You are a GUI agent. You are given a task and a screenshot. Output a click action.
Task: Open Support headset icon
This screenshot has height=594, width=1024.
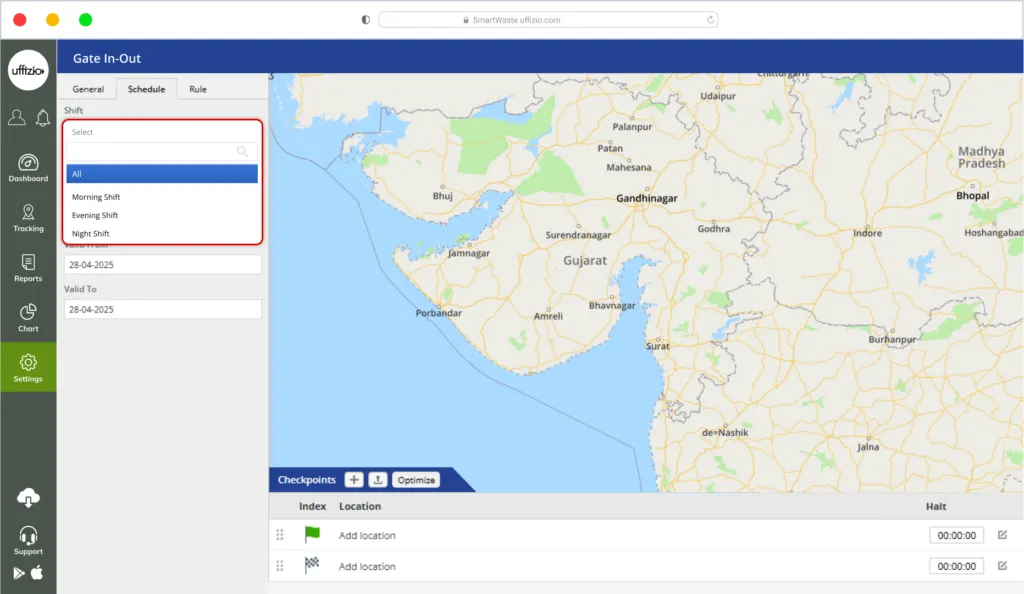tap(28, 539)
